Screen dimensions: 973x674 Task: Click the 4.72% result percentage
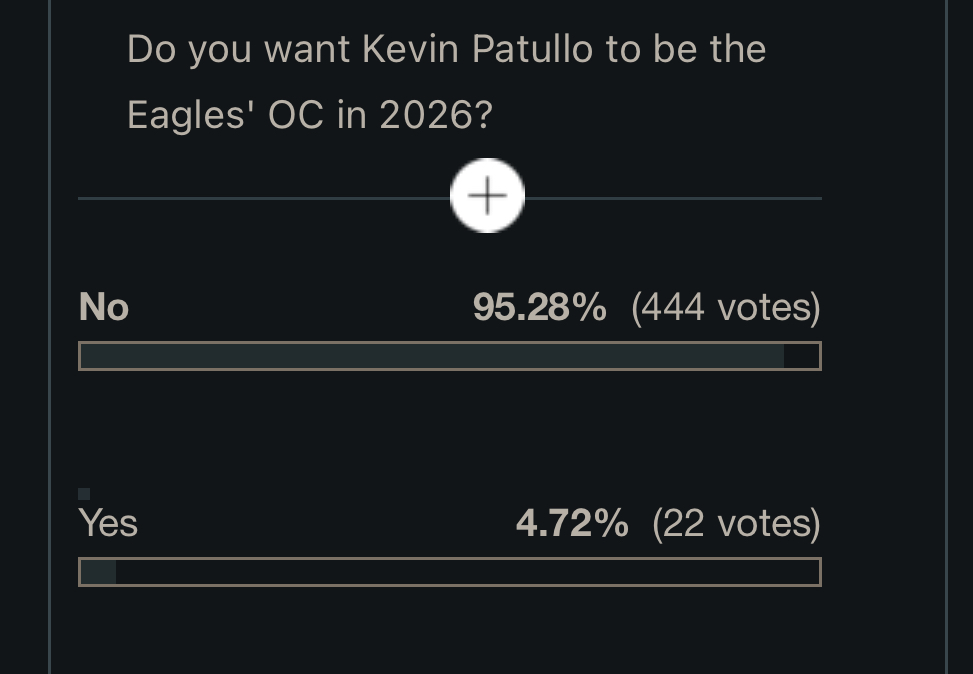(x=572, y=523)
